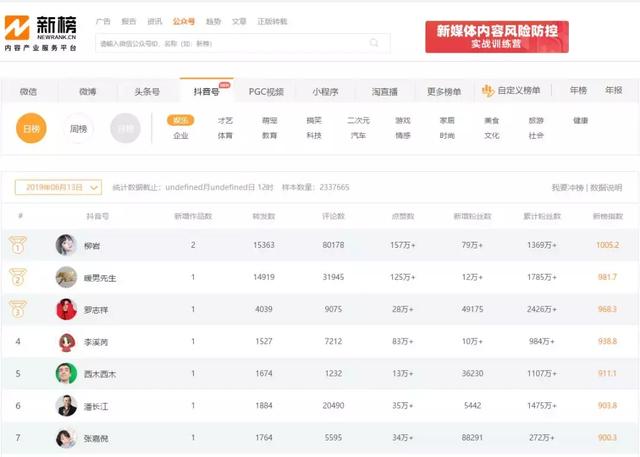This screenshot has height=457, width=640.
Task: Select the 情感 category filter
Action: [403, 135]
